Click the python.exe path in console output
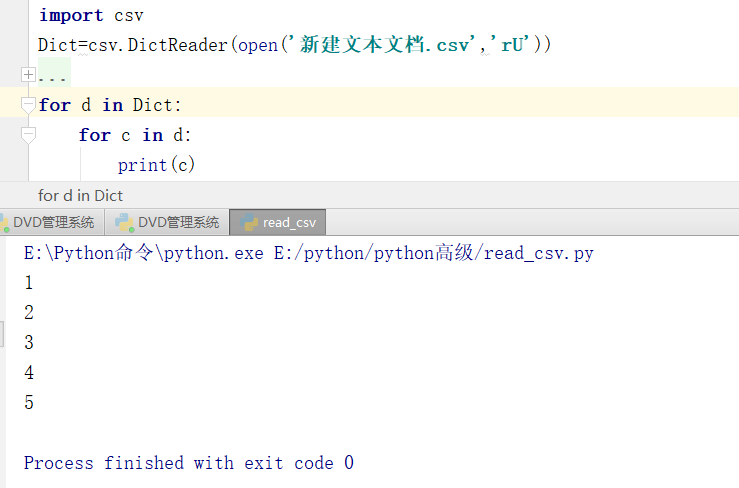 [144, 253]
